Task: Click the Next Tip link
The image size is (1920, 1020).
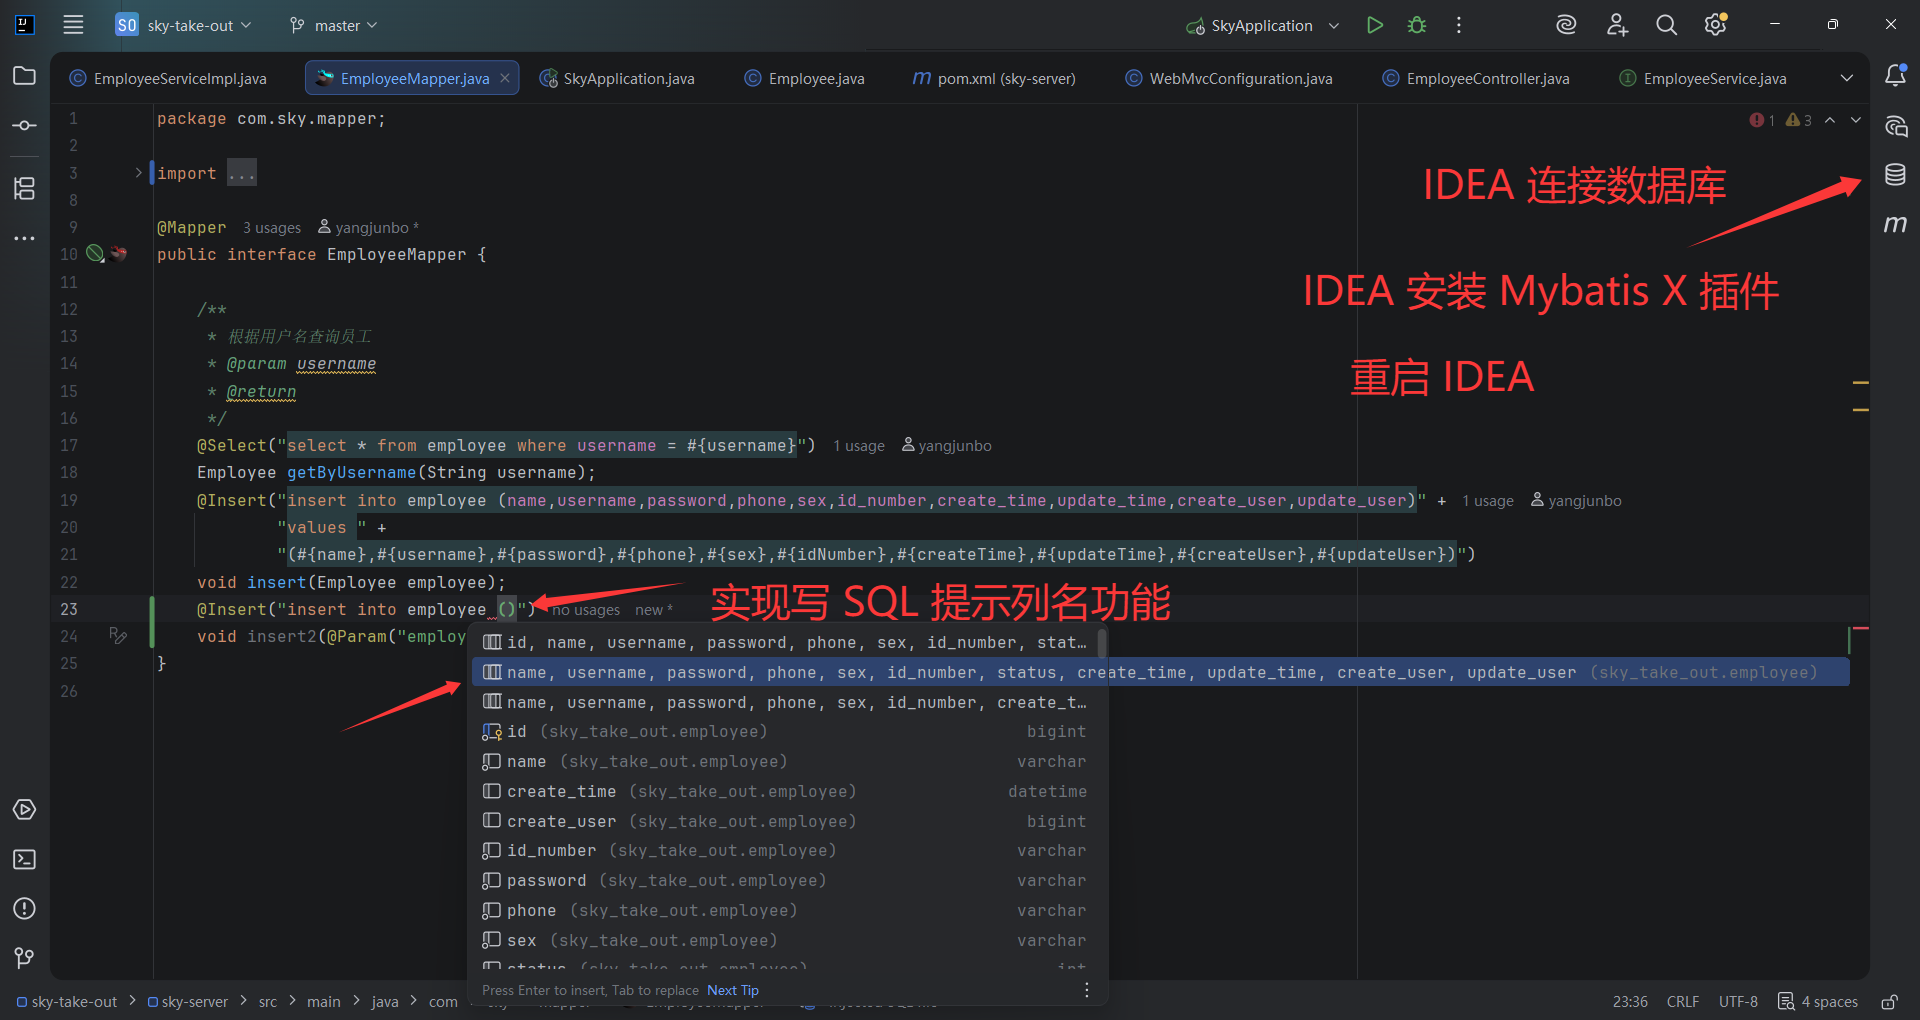Action: tap(733, 990)
